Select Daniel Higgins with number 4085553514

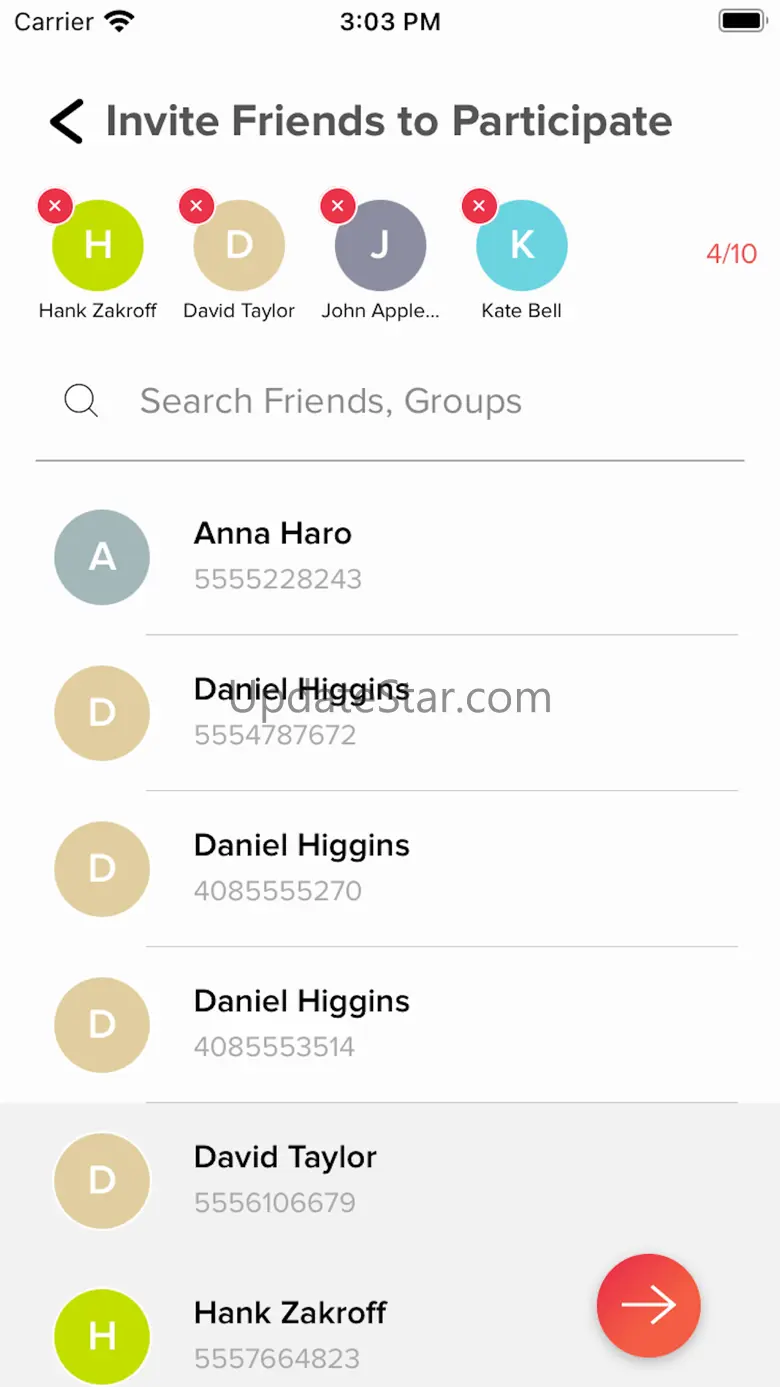click(x=390, y=1025)
